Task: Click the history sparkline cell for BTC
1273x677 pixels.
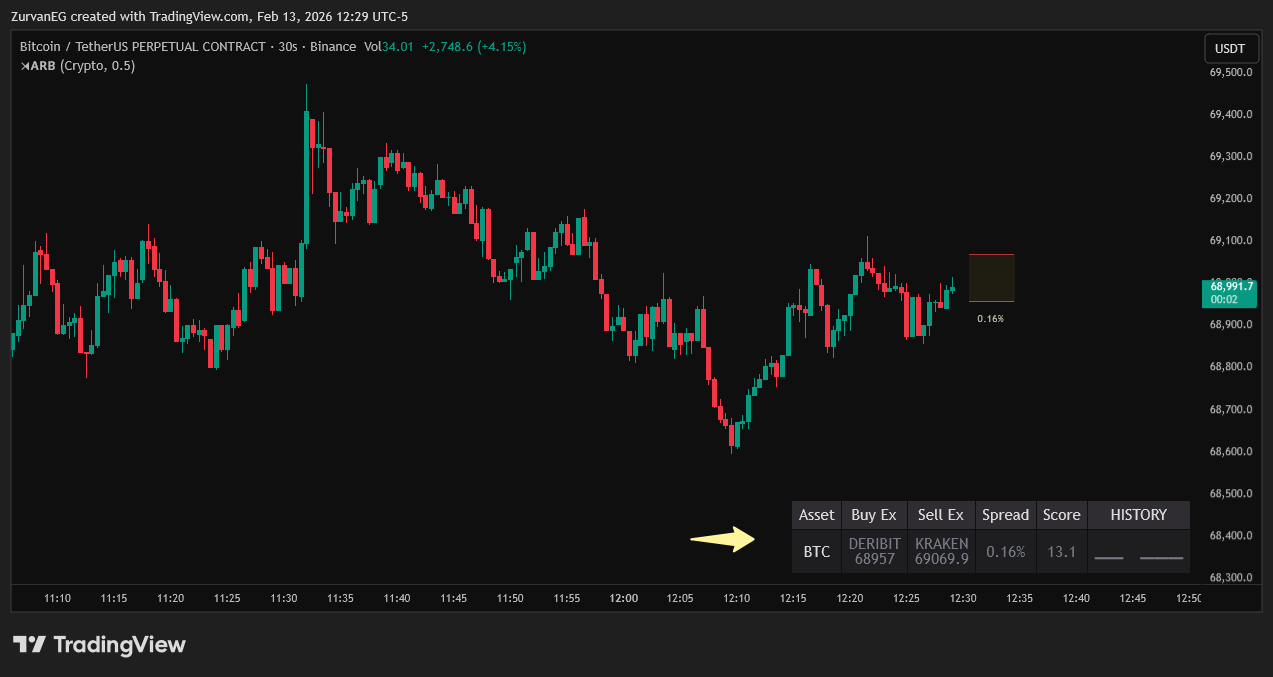Action: coord(1139,551)
